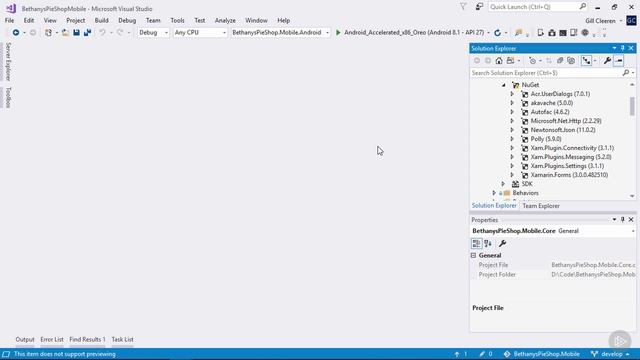
Task: Click the Restart/refresh icon after the emulator name
Action: [497, 32]
